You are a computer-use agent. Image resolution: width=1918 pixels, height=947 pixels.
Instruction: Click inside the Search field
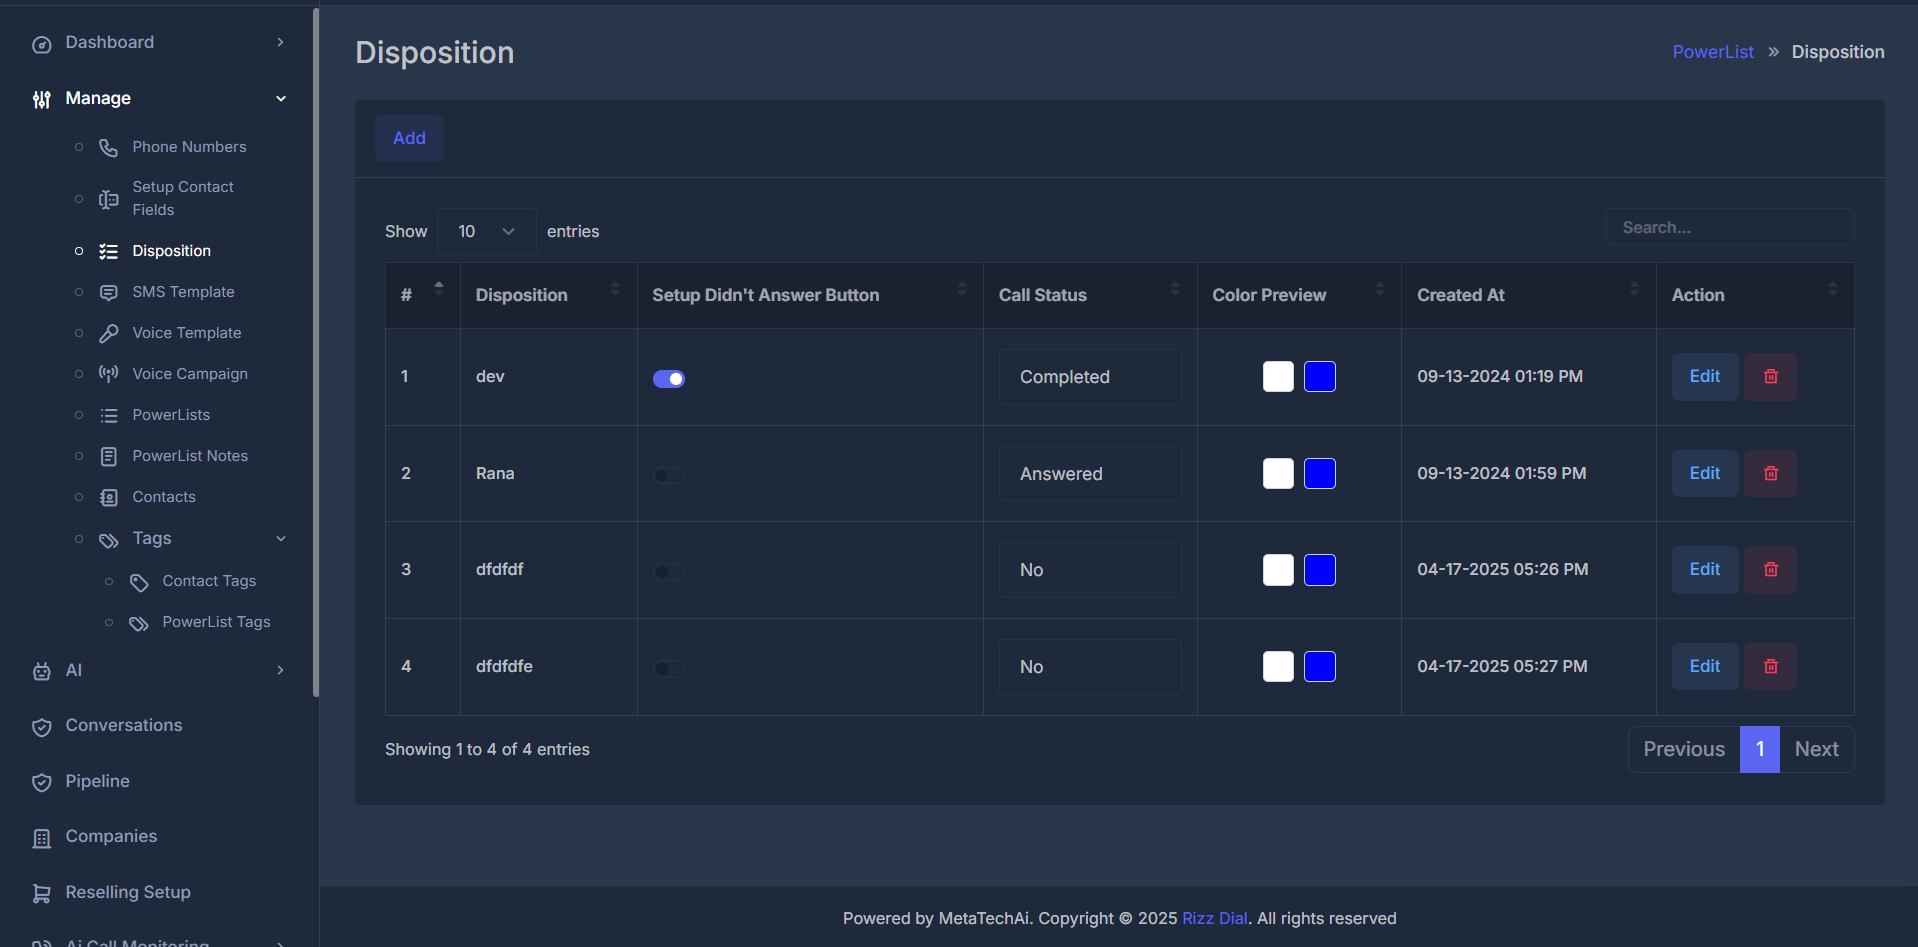tap(1730, 227)
